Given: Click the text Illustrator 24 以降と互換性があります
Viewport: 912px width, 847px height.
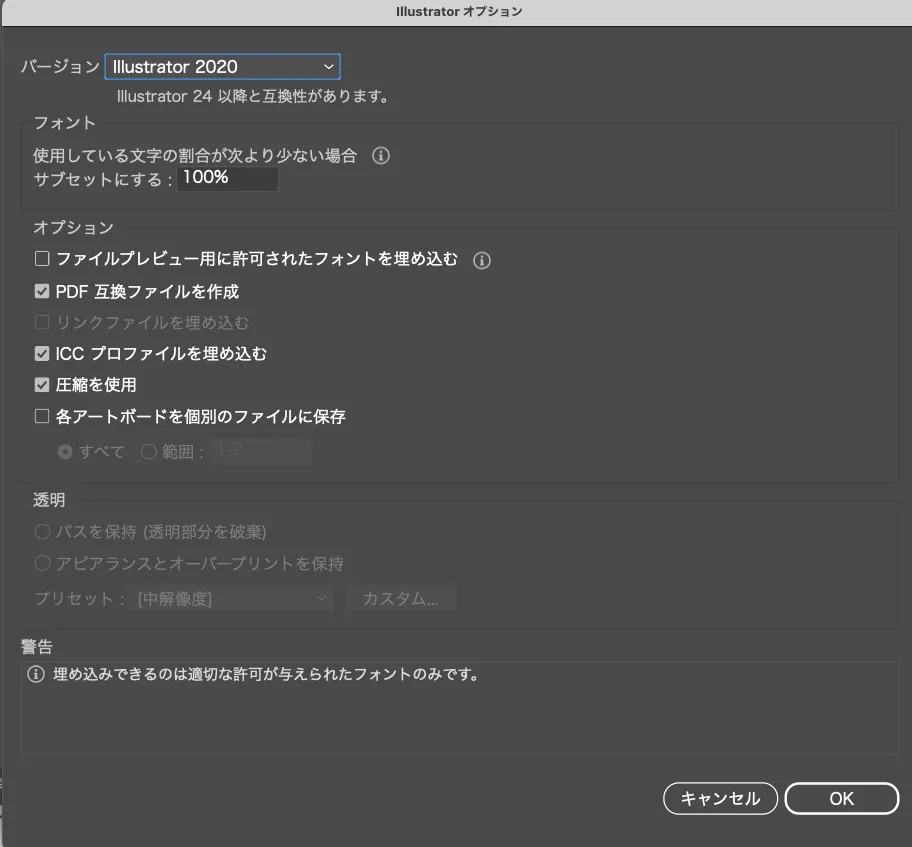Looking at the screenshot, I should [x=253, y=96].
